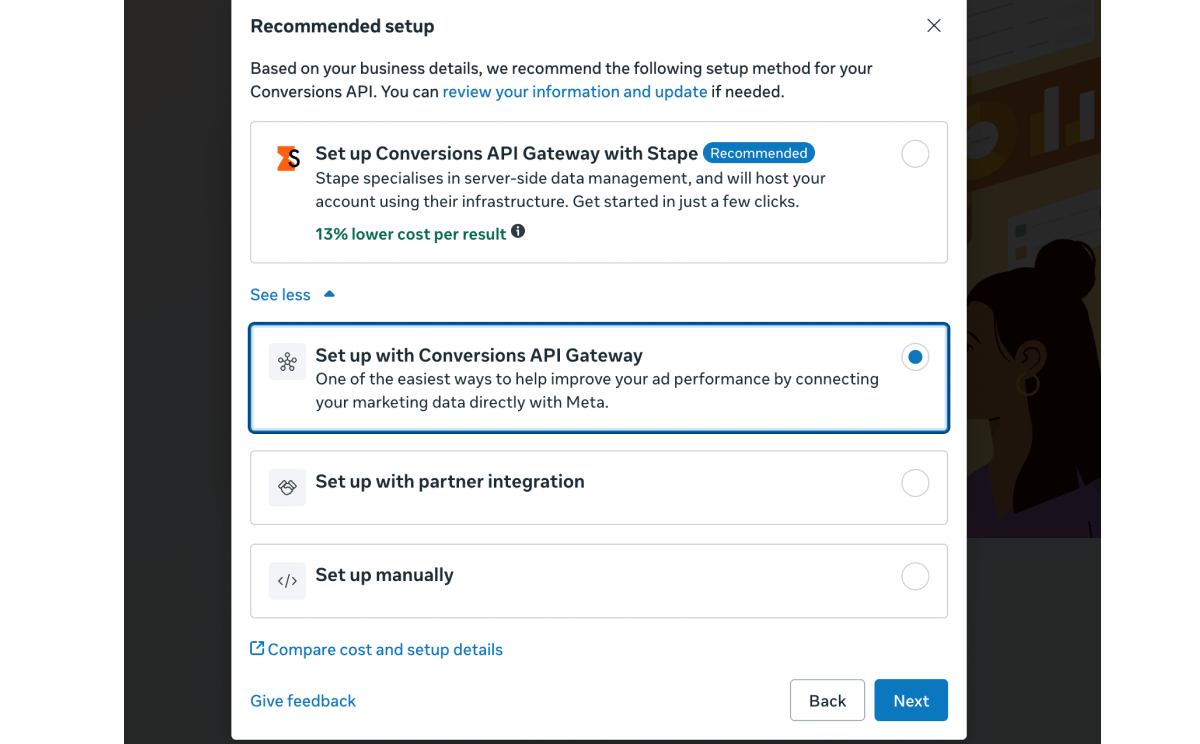Click the See less text link

pyautogui.click(x=280, y=295)
